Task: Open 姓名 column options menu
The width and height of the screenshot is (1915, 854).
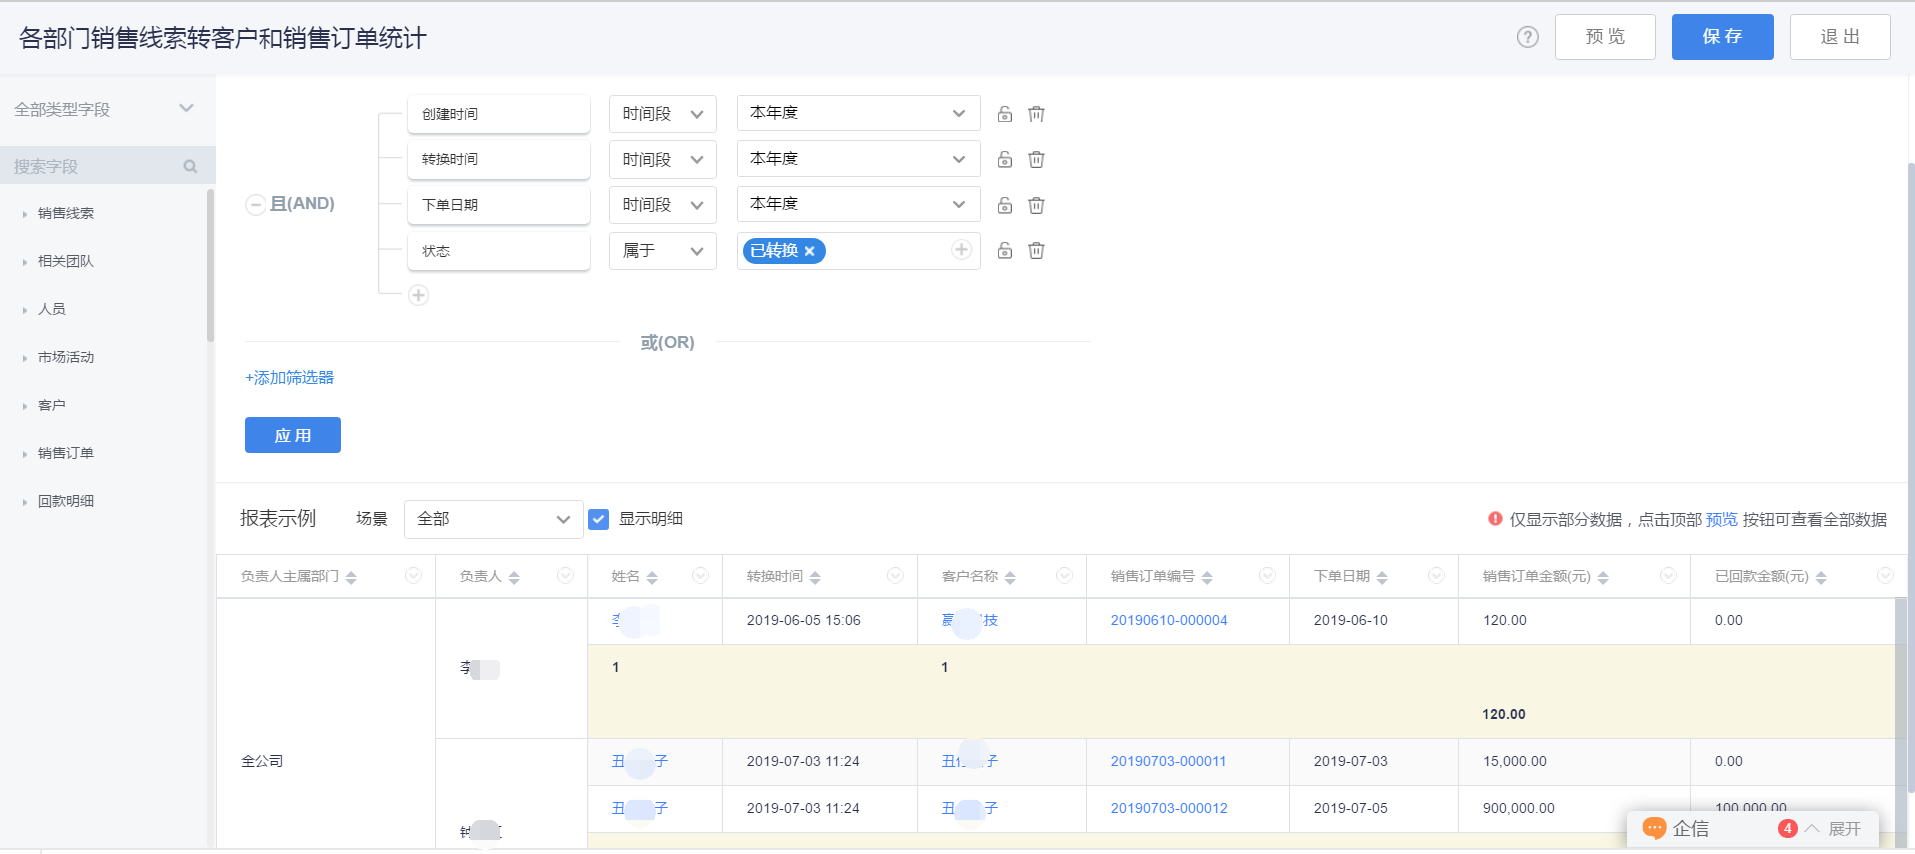Action: (x=700, y=575)
